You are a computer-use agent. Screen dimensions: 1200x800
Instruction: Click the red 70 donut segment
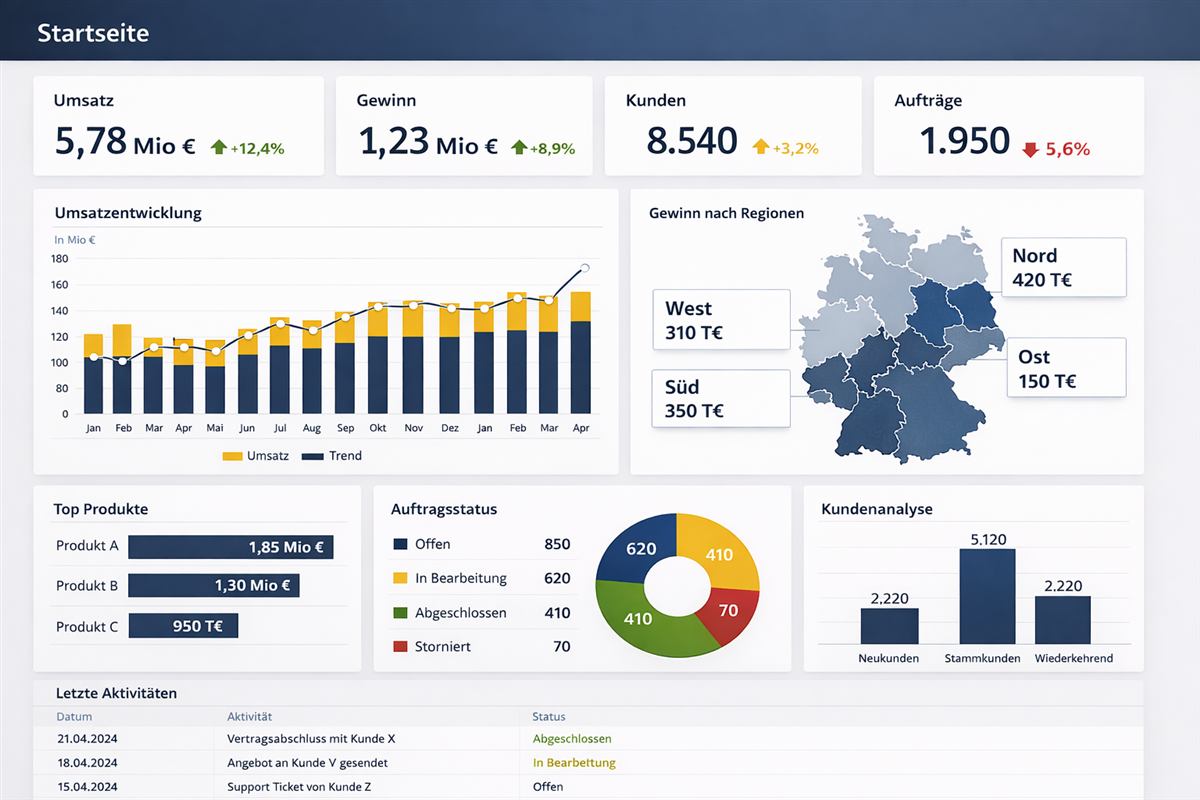[x=731, y=612]
